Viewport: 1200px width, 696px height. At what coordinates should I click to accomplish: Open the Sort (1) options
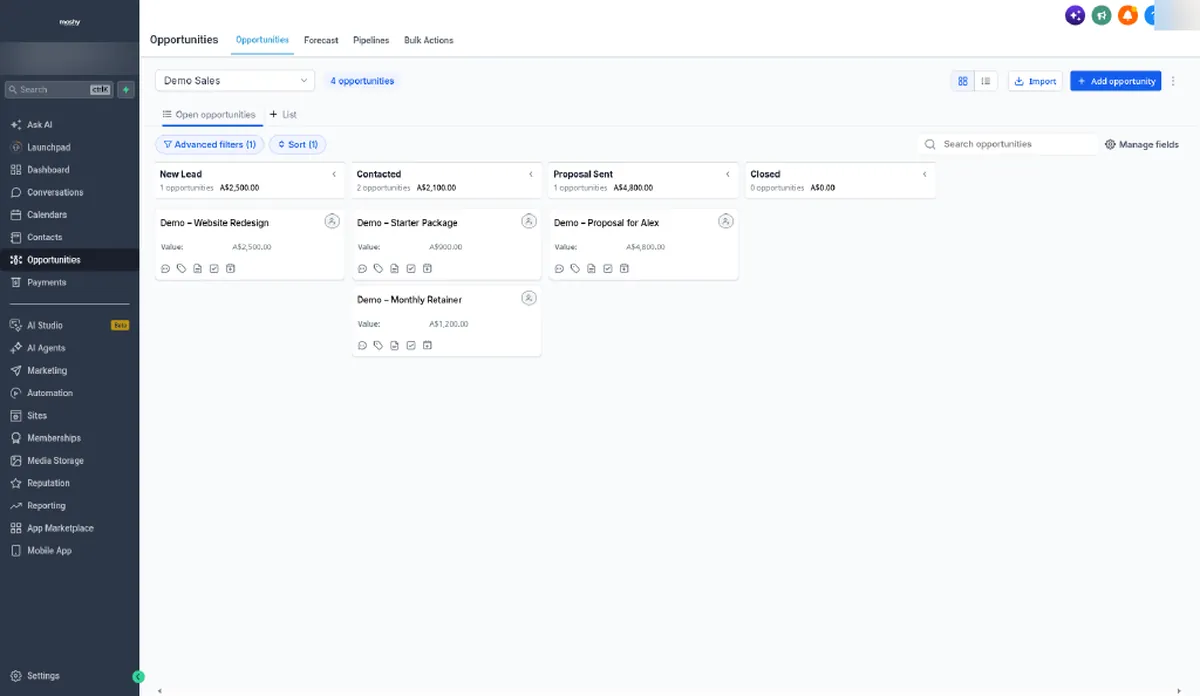coord(297,145)
